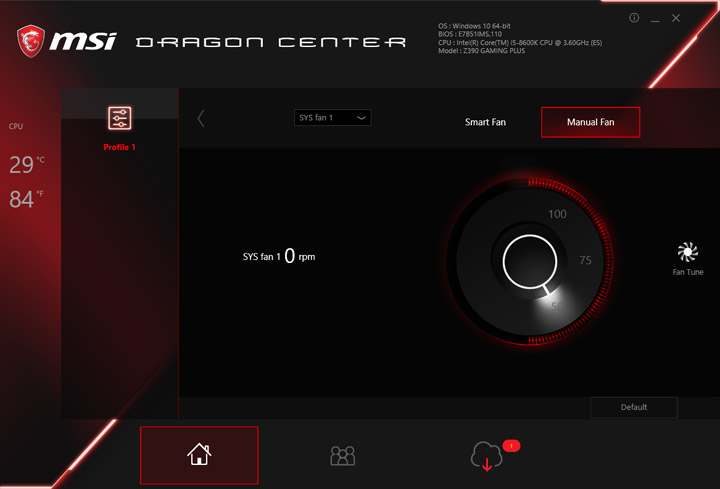720x489 pixels.
Task: Click the MSI dragon shield logo
Action: [x=31, y=41]
